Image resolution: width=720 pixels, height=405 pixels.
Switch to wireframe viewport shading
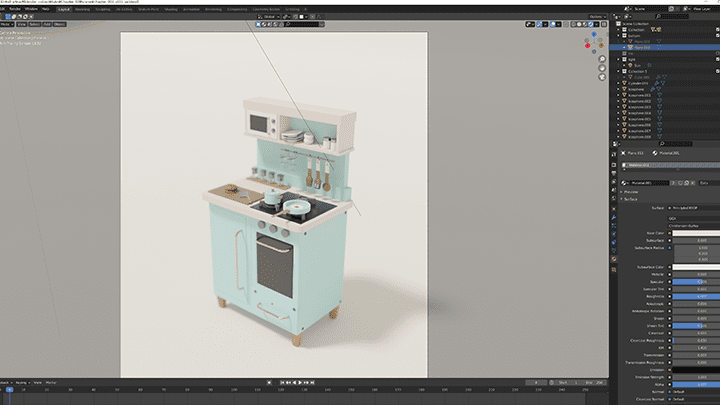click(x=574, y=24)
